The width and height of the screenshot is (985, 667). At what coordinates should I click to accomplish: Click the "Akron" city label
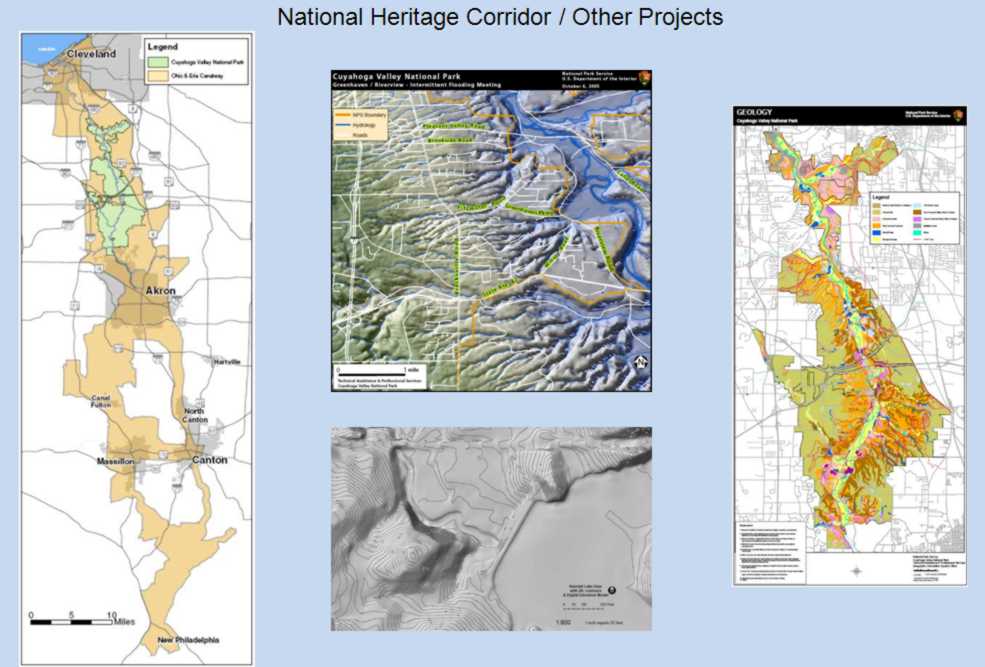pyautogui.click(x=161, y=291)
